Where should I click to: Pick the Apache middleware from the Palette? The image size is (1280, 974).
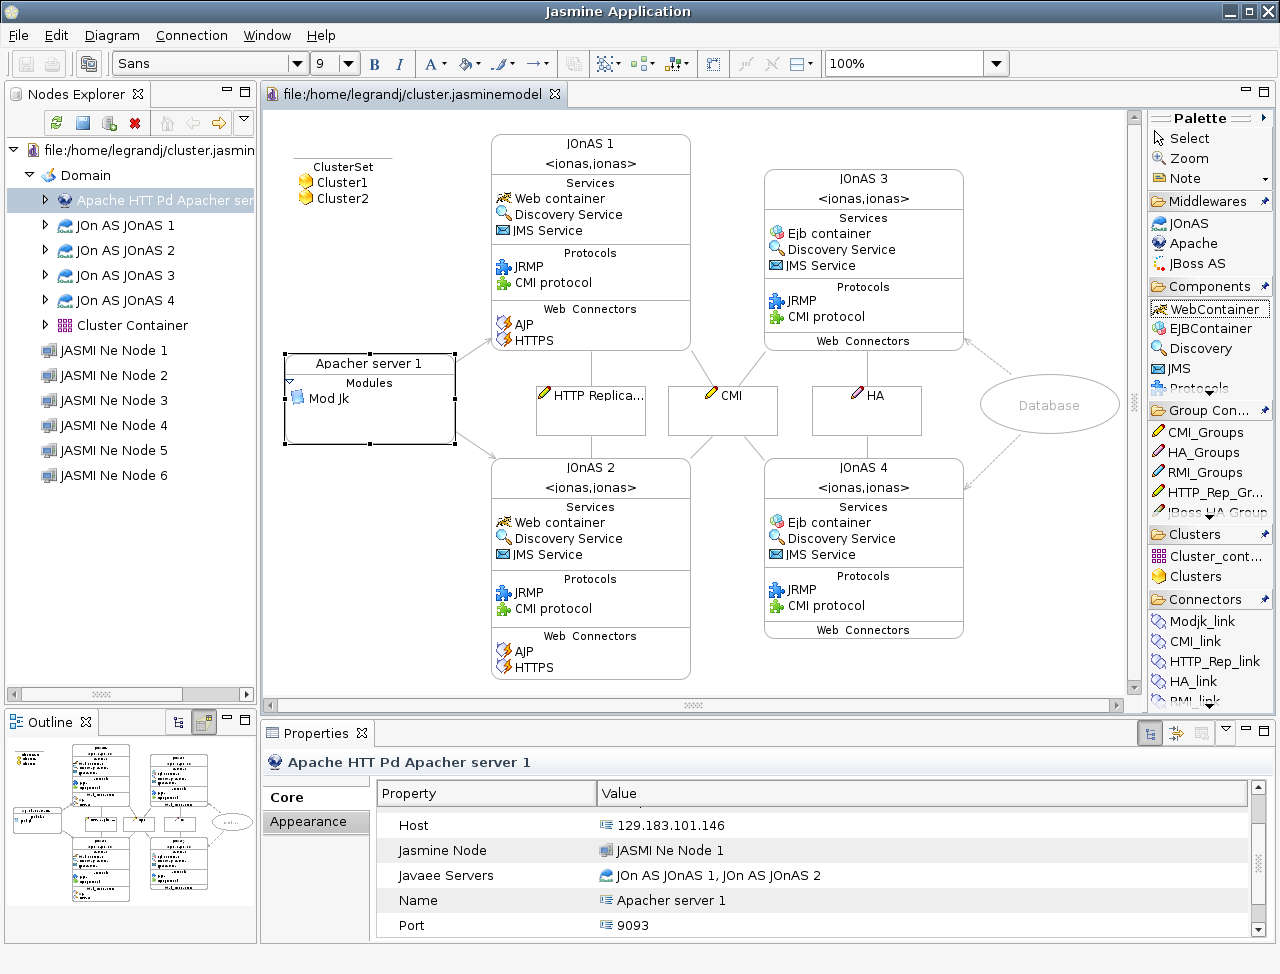pos(1193,243)
